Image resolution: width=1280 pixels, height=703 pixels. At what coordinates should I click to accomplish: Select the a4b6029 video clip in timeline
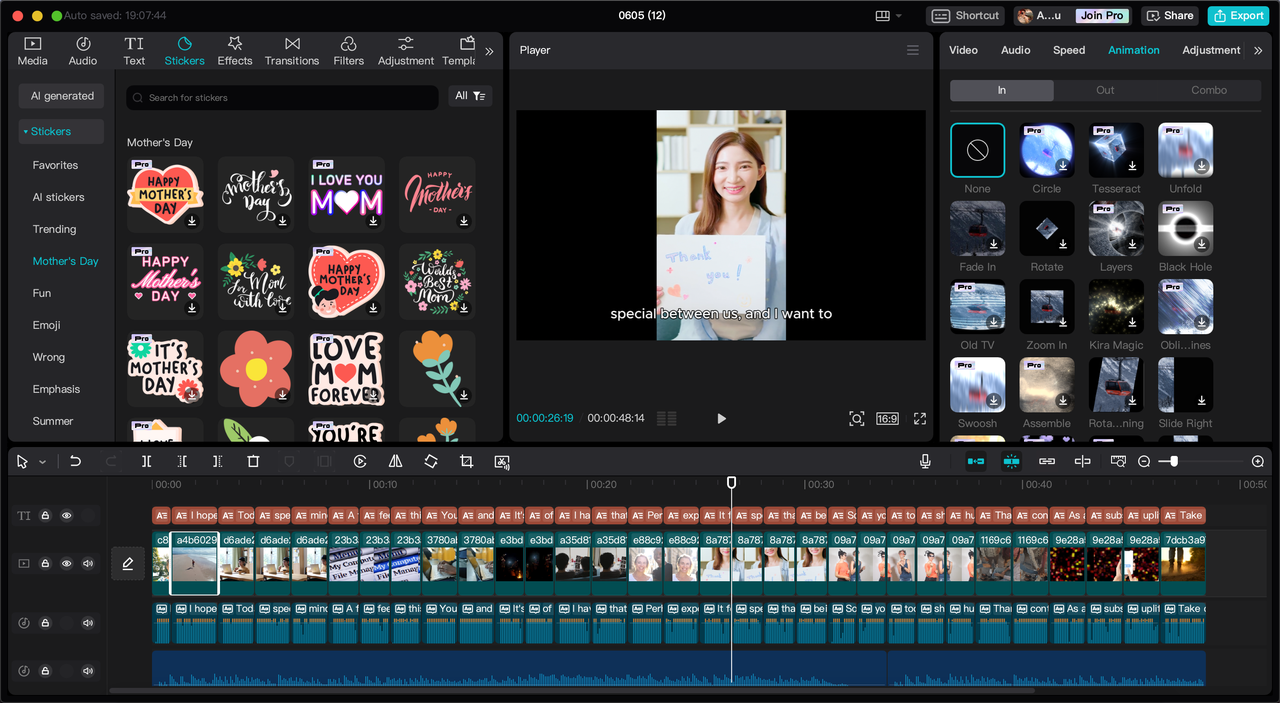[194, 564]
